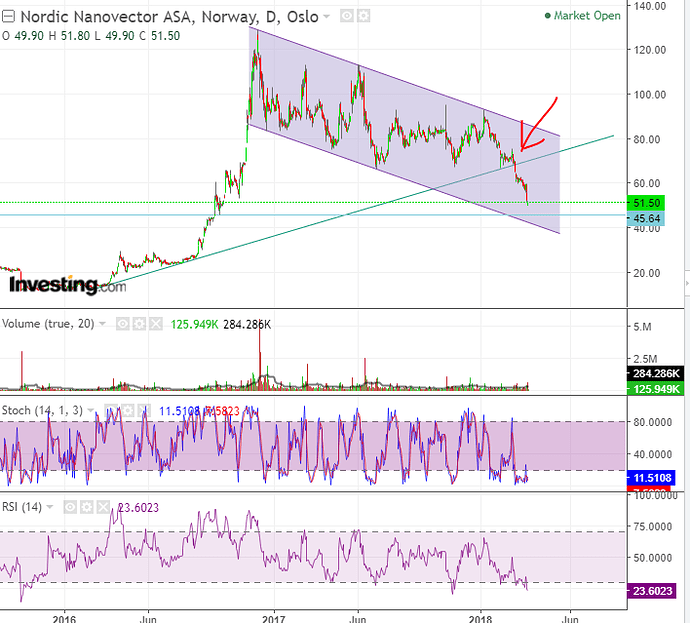Open the main symbol settings gear
The height and width of the screenshot is (623, 690).
tap(363, 16)
